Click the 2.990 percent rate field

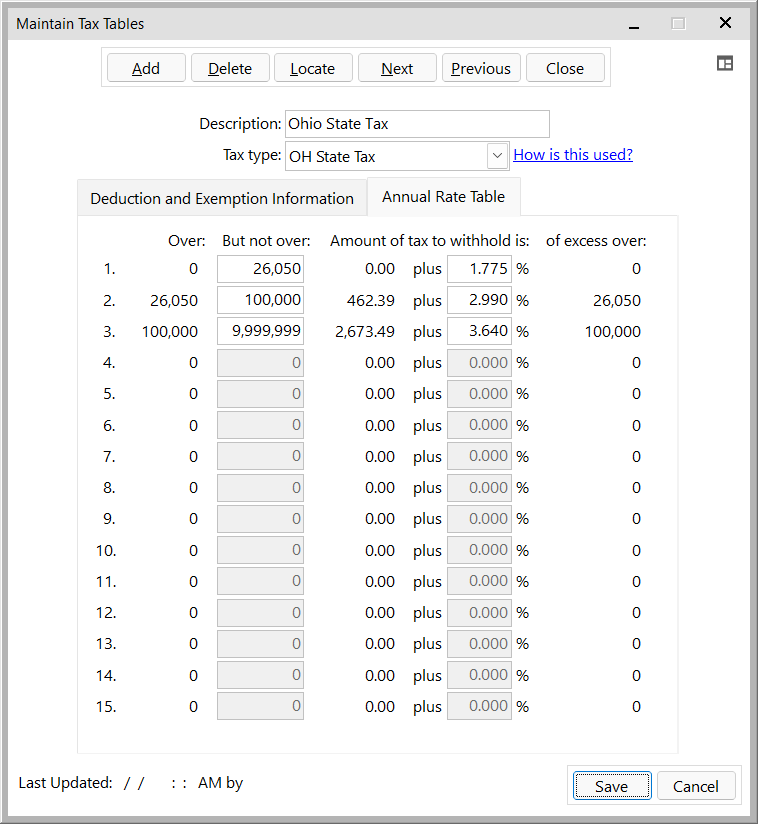[479, 300]
